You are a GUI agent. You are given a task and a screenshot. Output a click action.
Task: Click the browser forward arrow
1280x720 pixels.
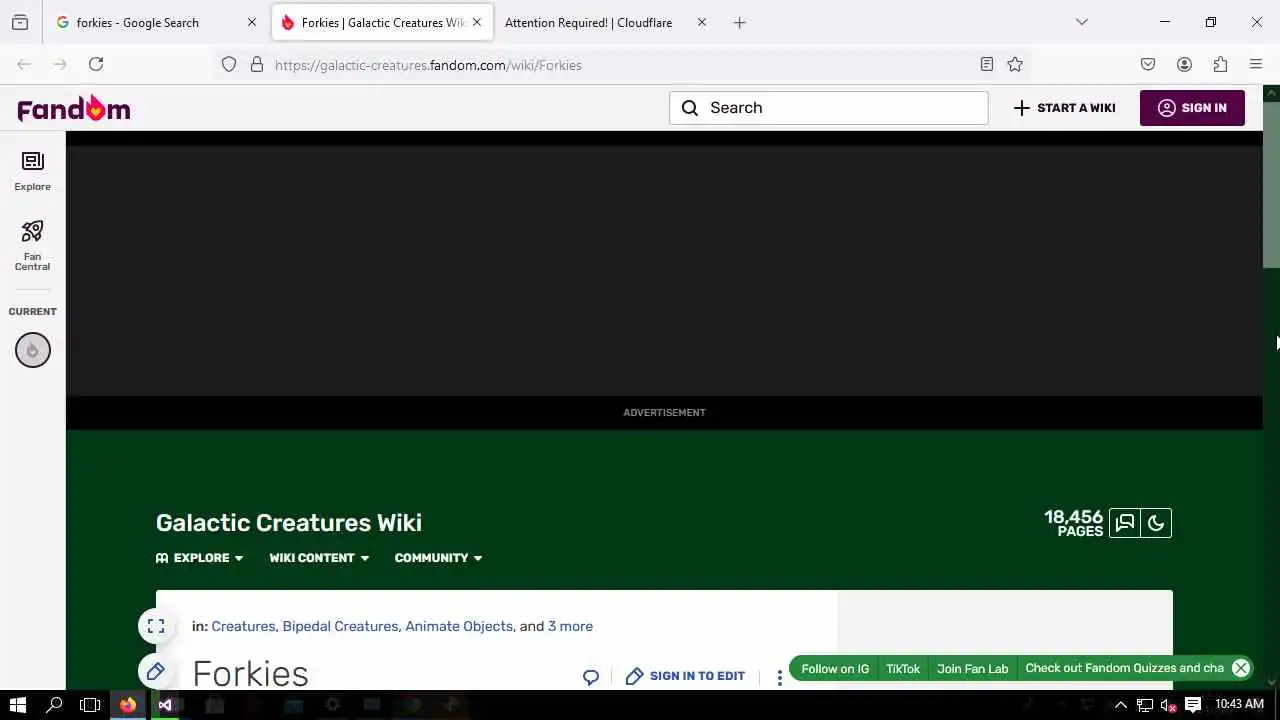60,64
